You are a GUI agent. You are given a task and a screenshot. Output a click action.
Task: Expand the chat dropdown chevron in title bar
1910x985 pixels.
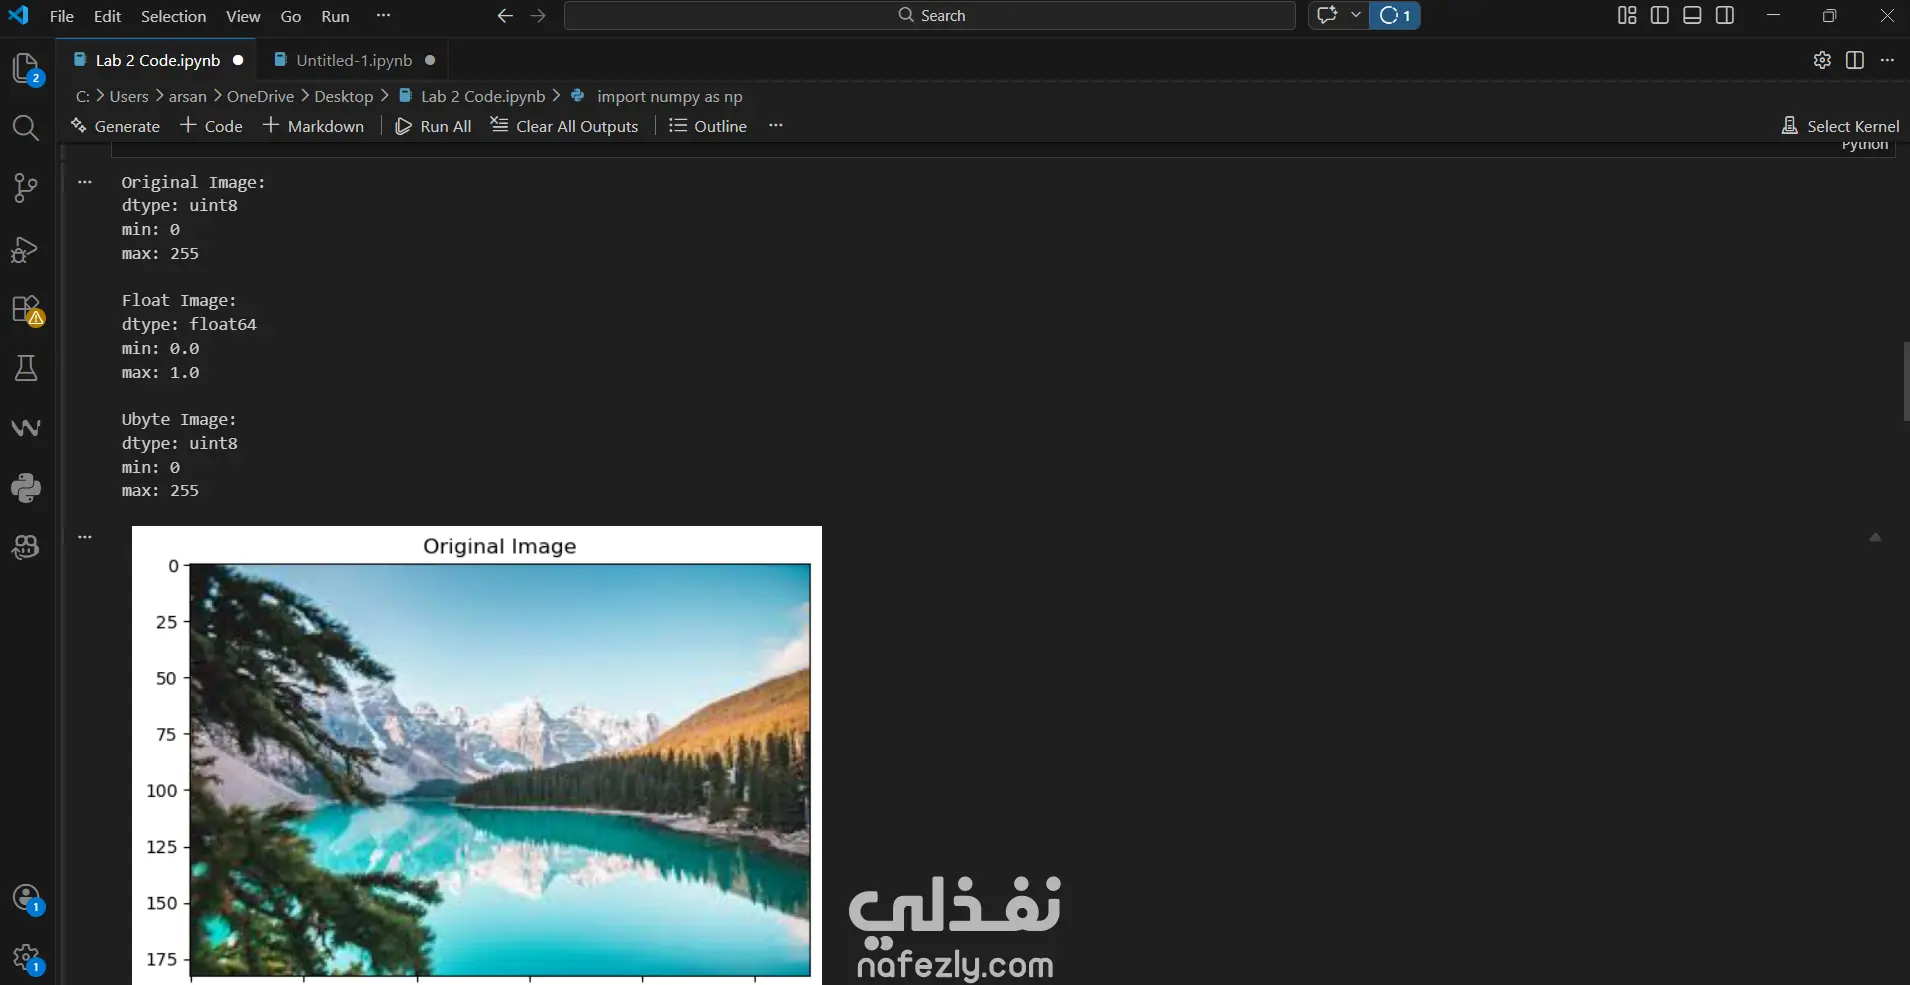coord(1356,15)
